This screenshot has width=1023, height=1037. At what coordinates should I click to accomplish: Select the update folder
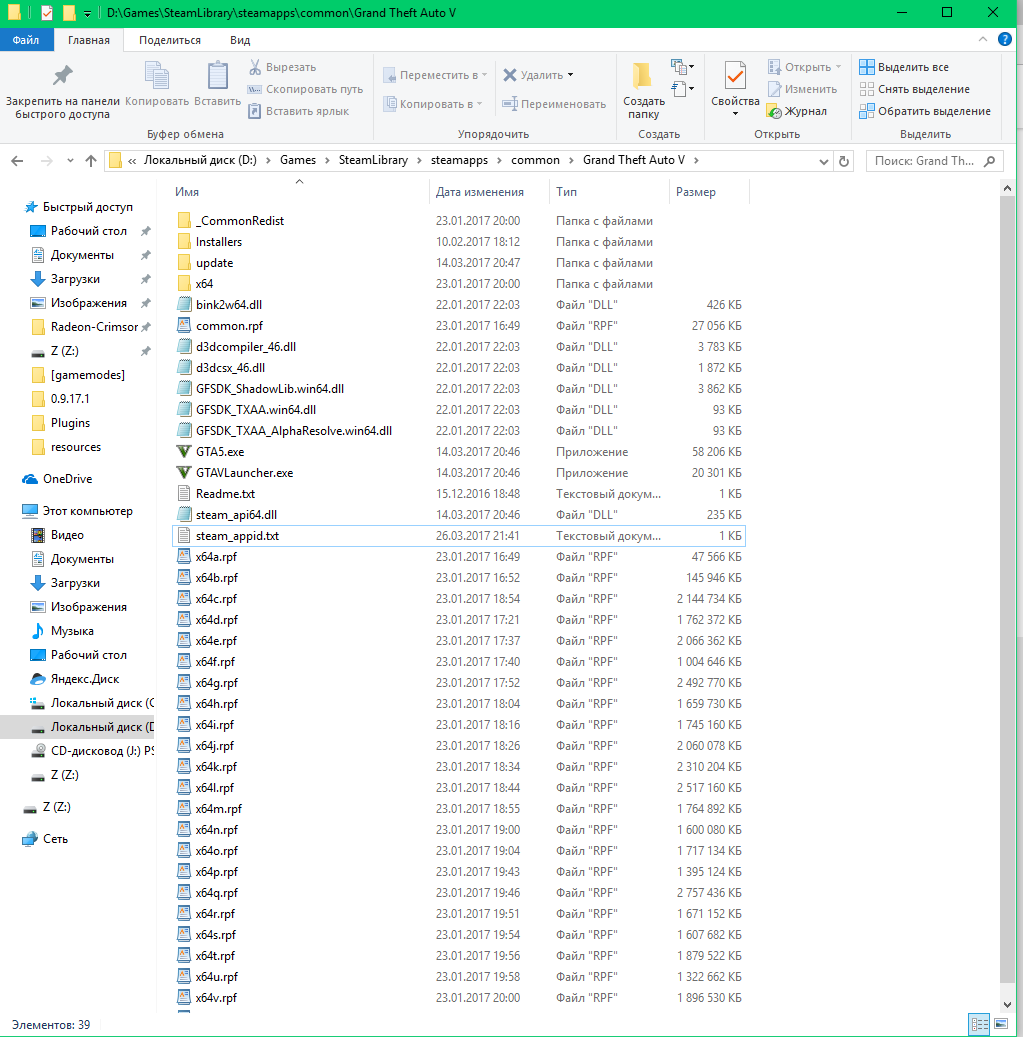(458, 263)
